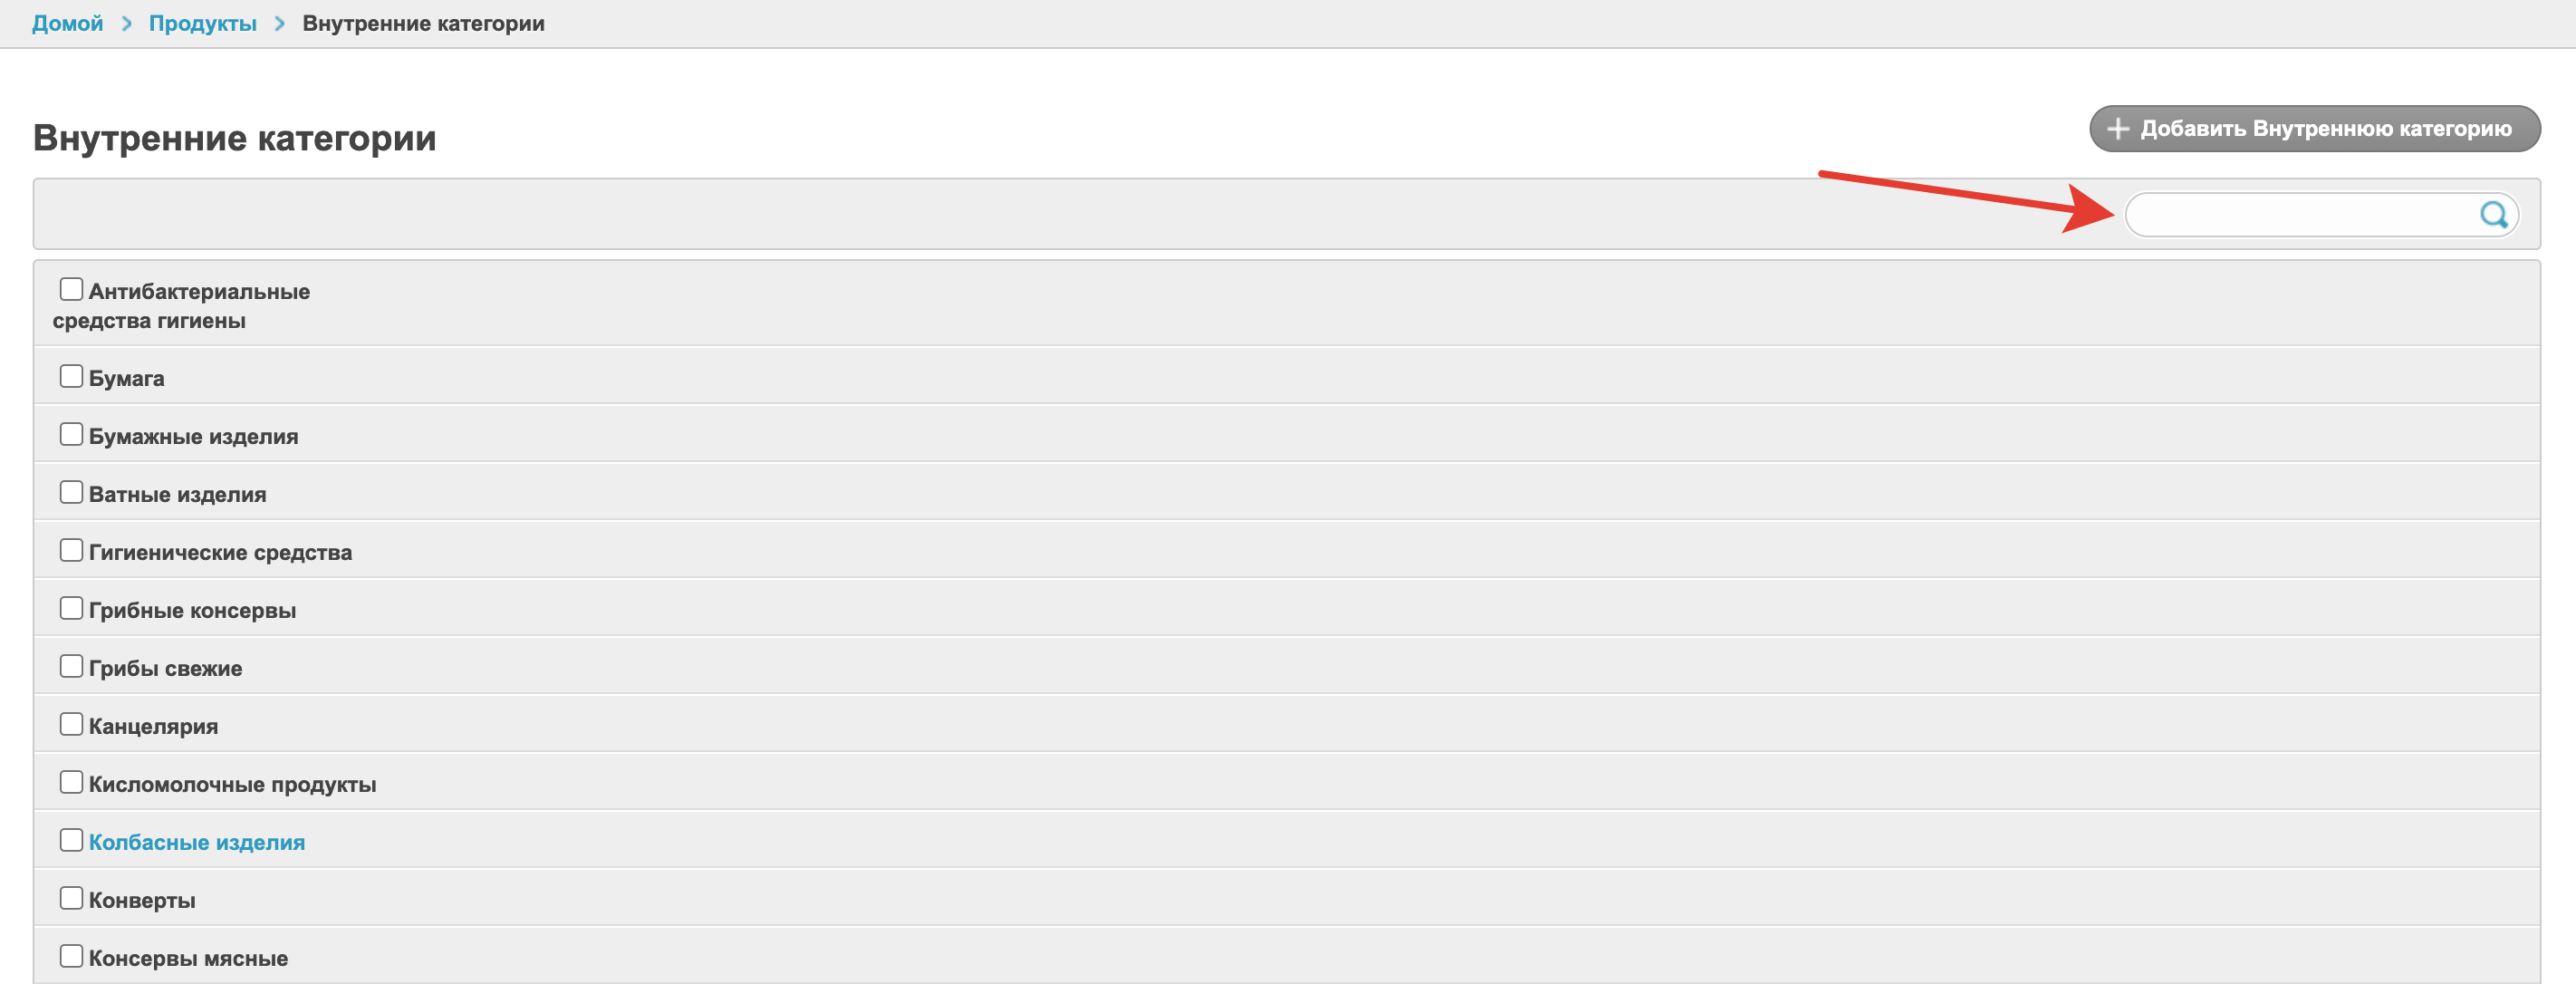The height and width of the screenshot is (984, 2576).
Task: Click the search magnifier icon
Action: coord(2493,214)
